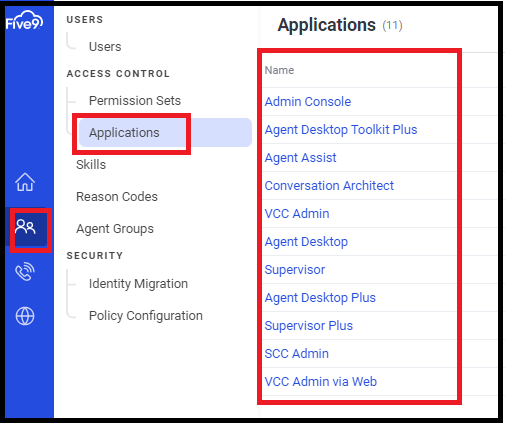Open Conversation Architect application
The height and width of the screenshot is (423, 505).
point(329,186)
